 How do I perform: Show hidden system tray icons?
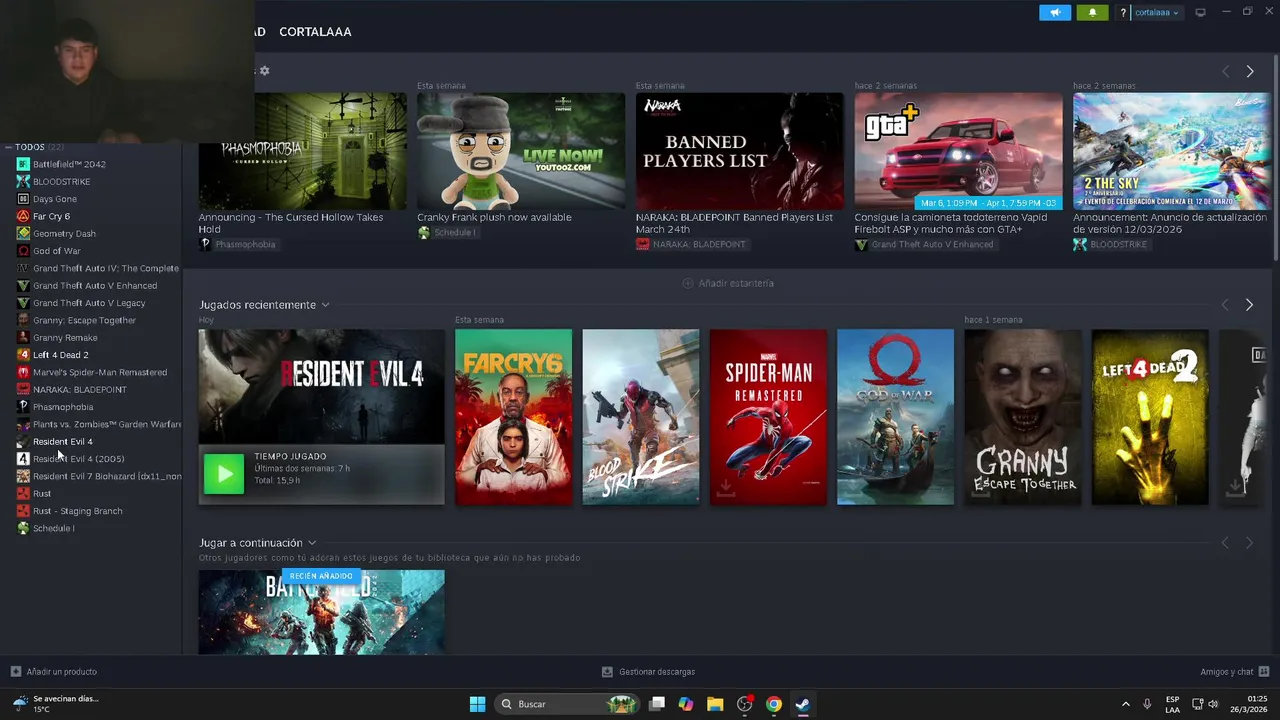pyautogui.click(x=1125, y=704)
